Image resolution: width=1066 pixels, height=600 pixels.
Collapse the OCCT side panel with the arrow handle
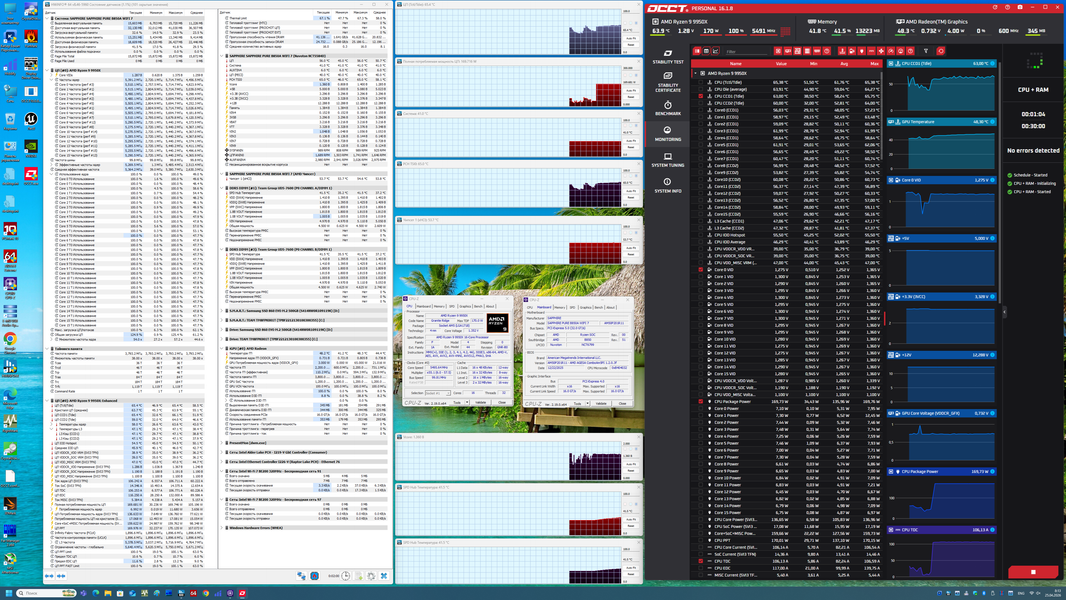tap(1004, 311)
